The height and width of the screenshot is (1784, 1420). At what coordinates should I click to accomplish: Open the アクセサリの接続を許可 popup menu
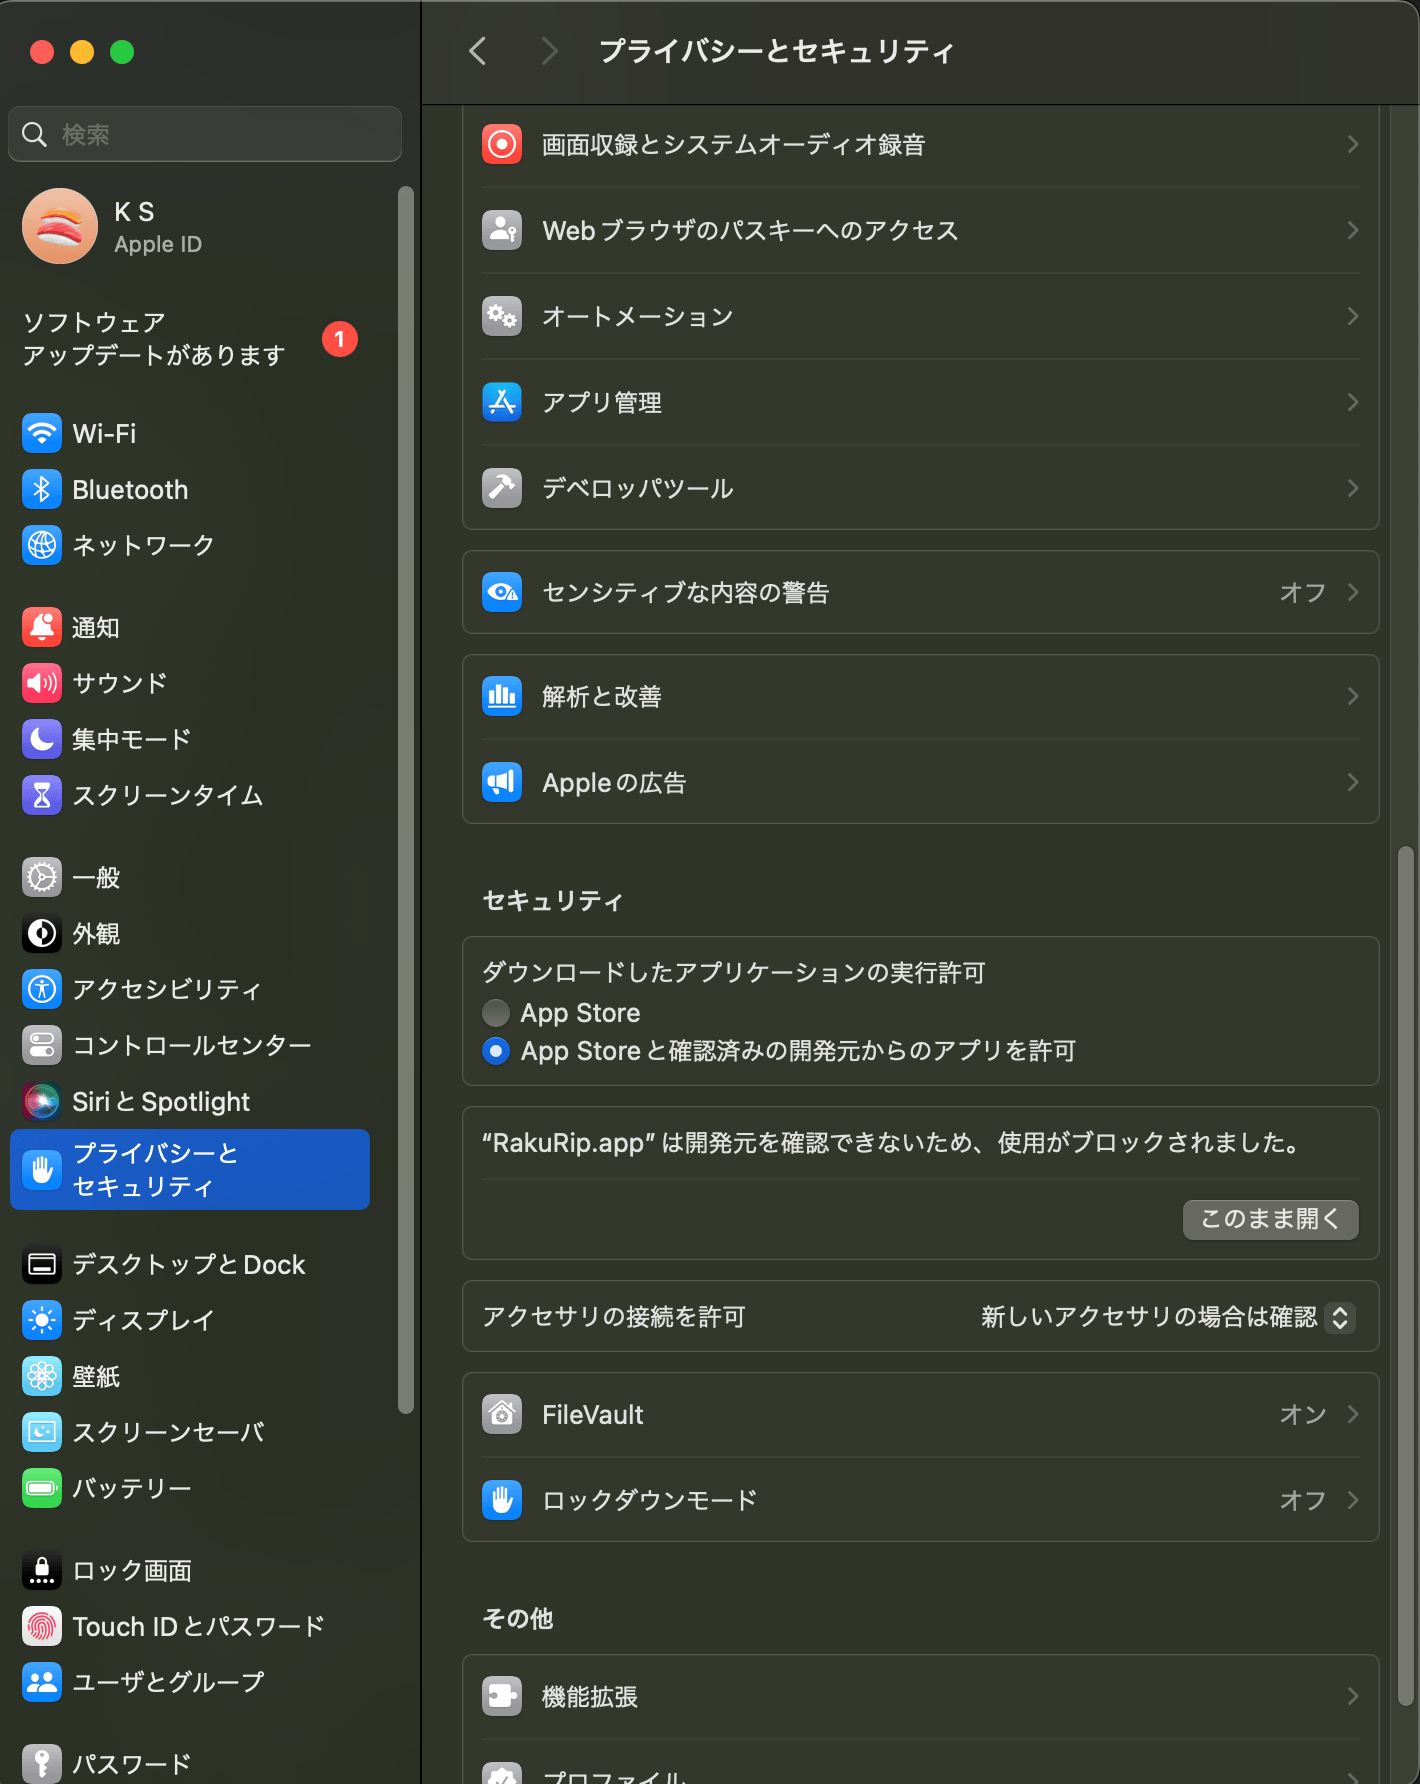pyautogui.click(x=1339, y=1317)
